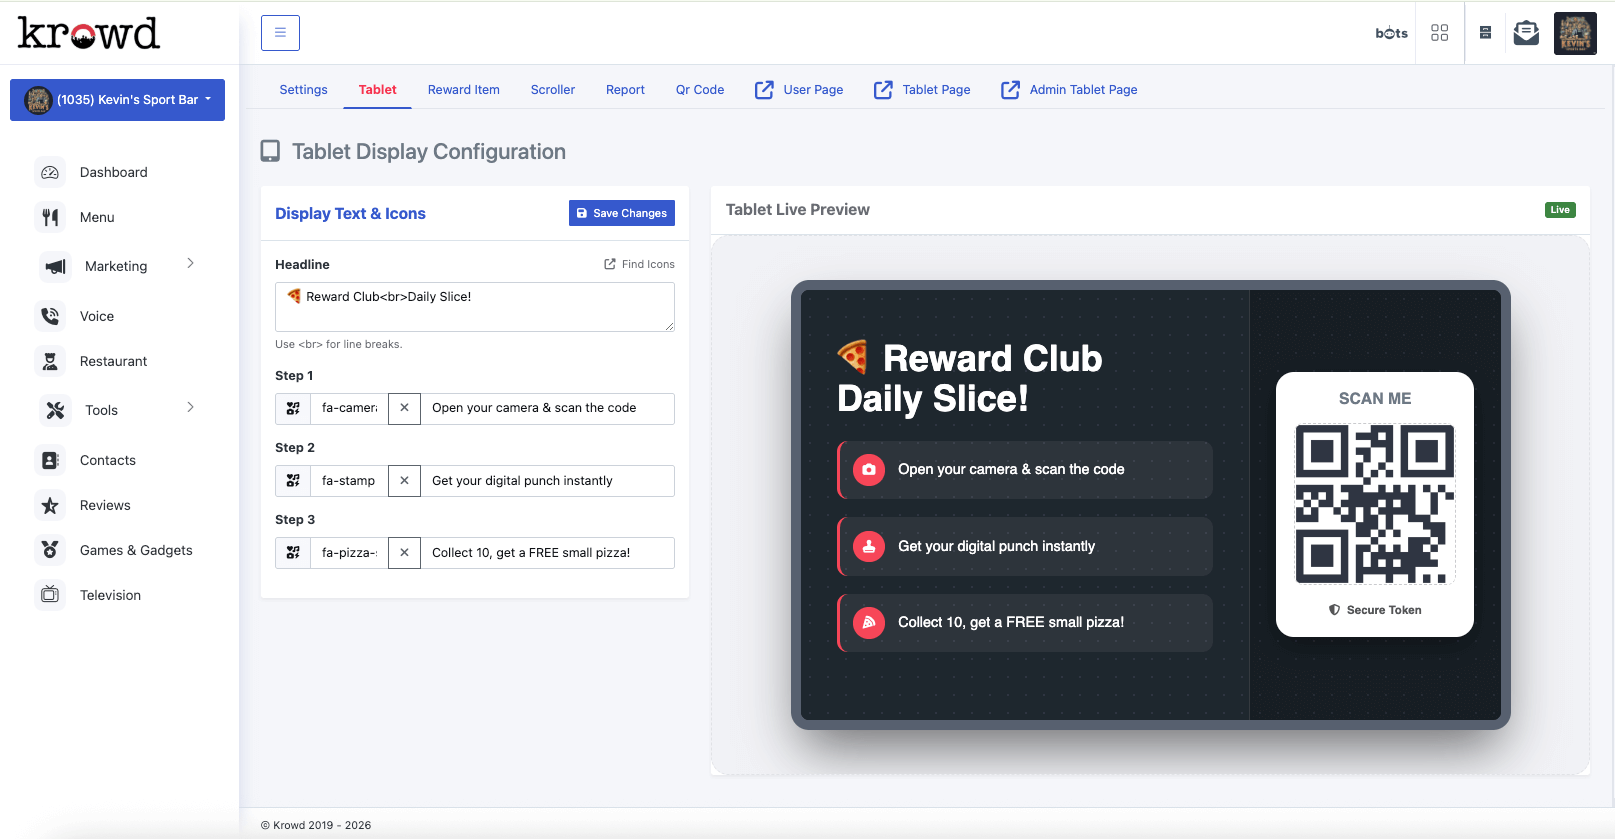Open the apps grid icon
This screenshot has width=1615, height=839.
[1439, 33]
